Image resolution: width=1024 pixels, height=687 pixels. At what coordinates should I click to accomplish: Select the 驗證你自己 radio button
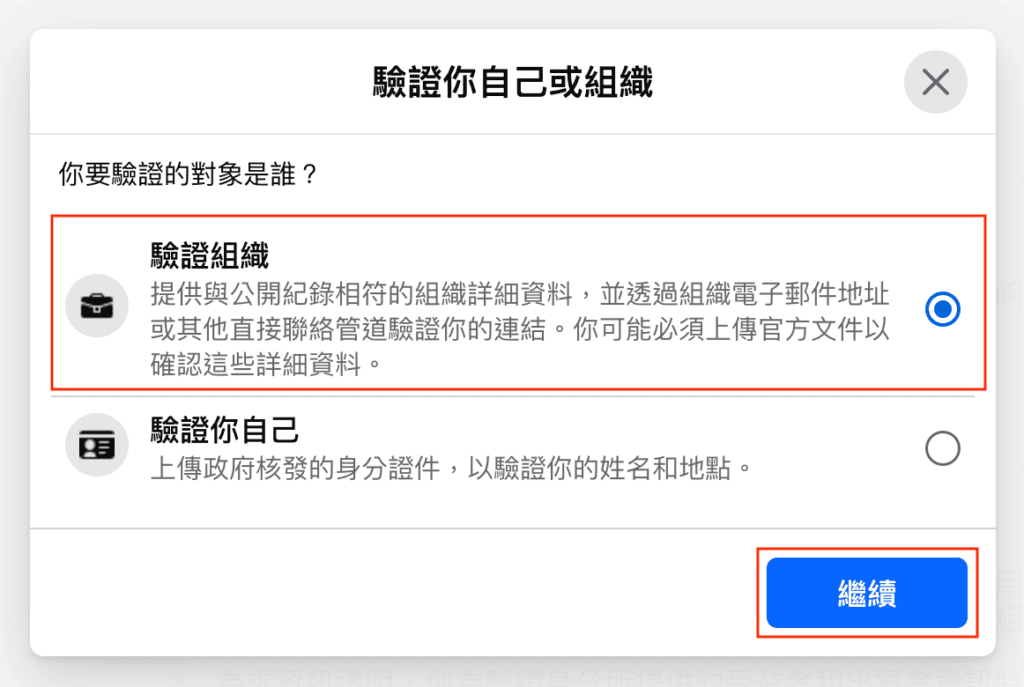942,449
